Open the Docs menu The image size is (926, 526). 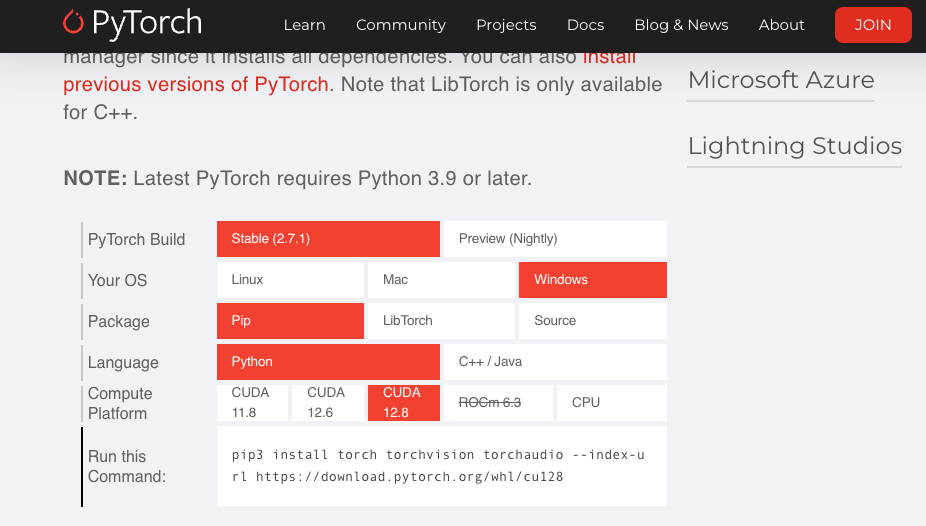pyautogui.click(x=585, y=25)
